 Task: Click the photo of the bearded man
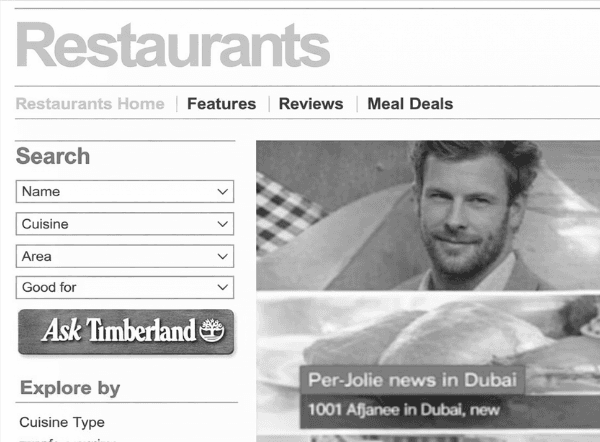428,215
